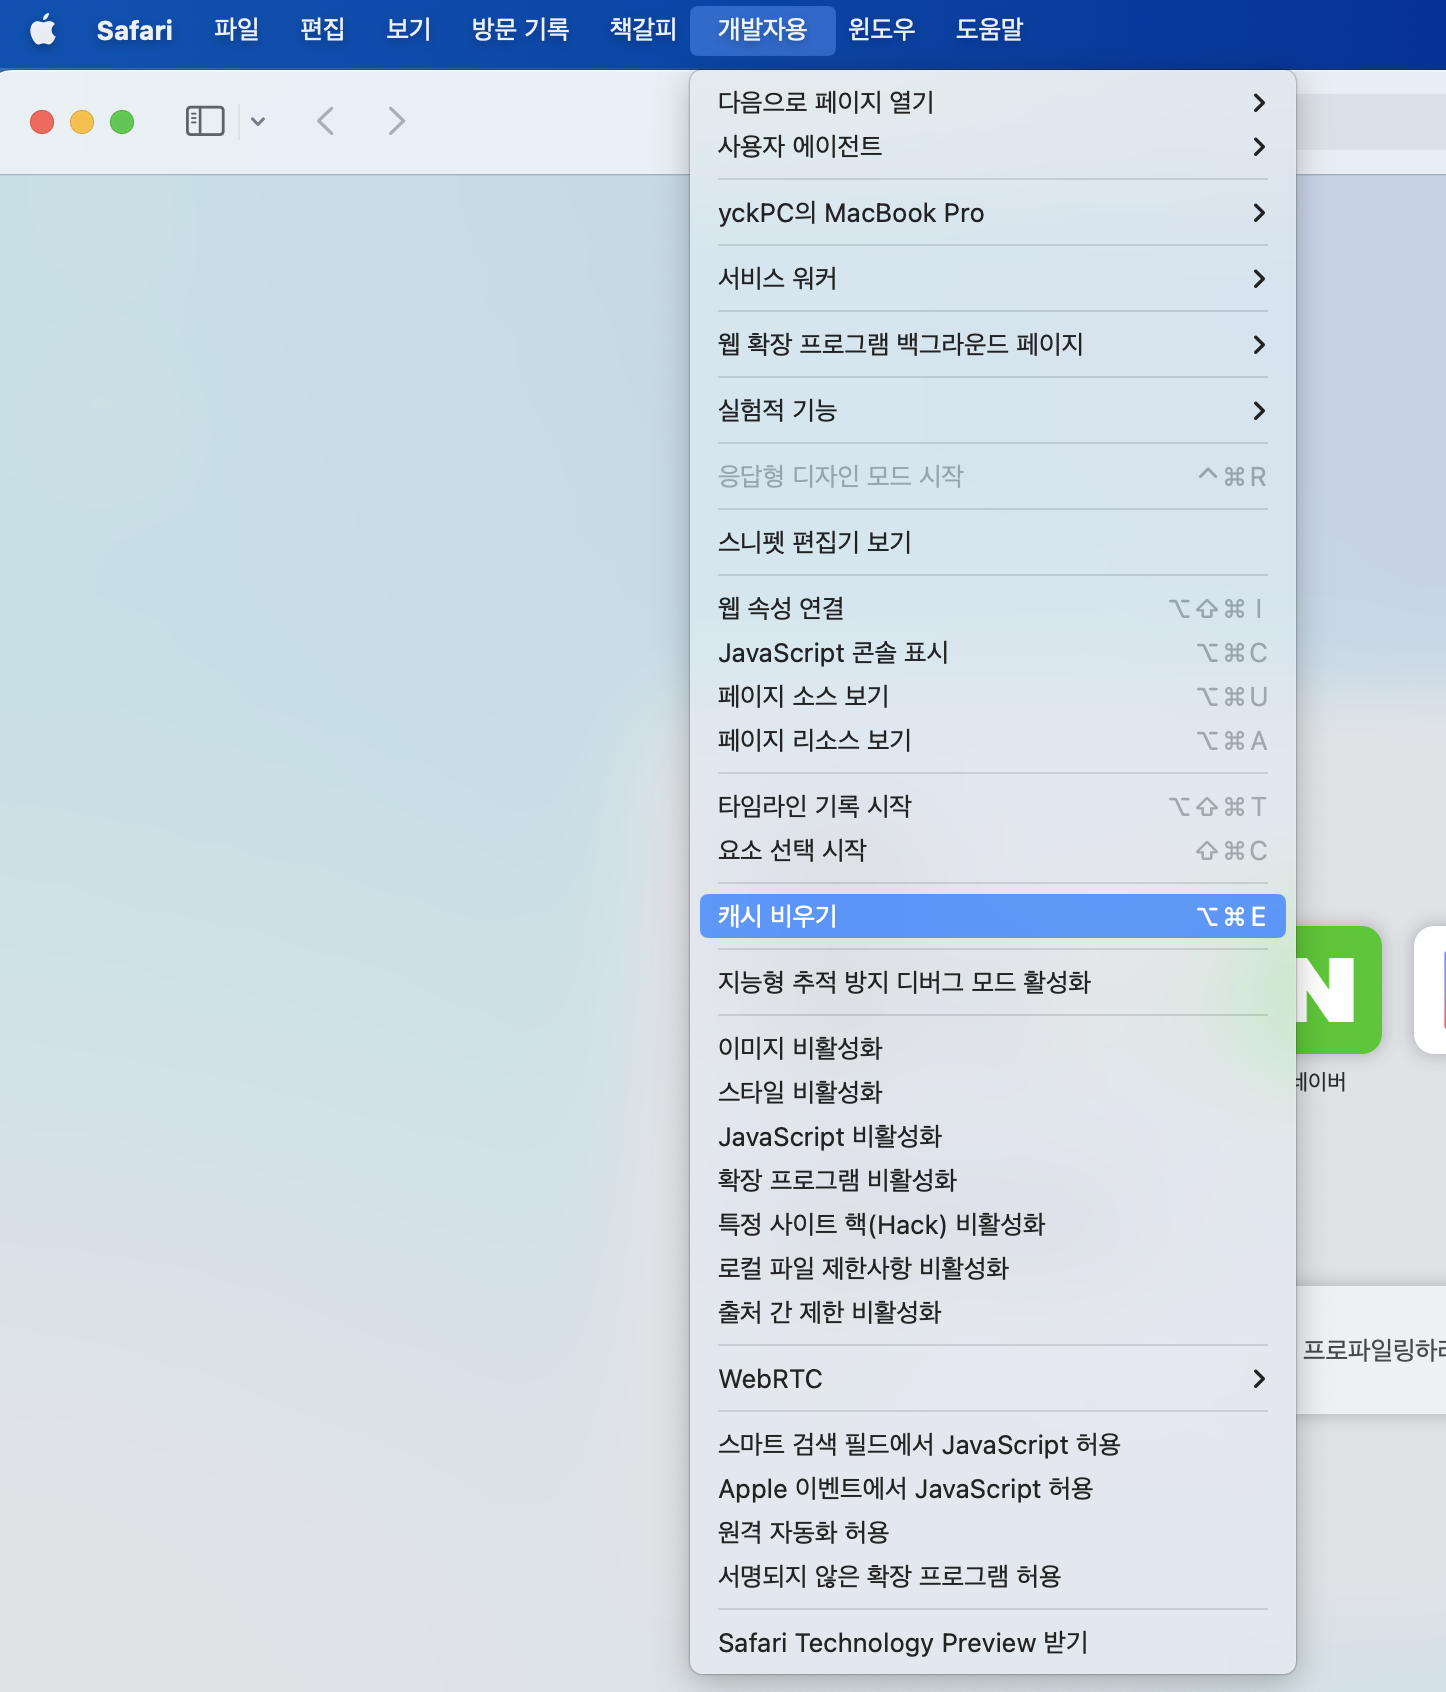Expand 웹 확장 프로그램 백그라운드 페이지 submenu

[x=992, y=344]
